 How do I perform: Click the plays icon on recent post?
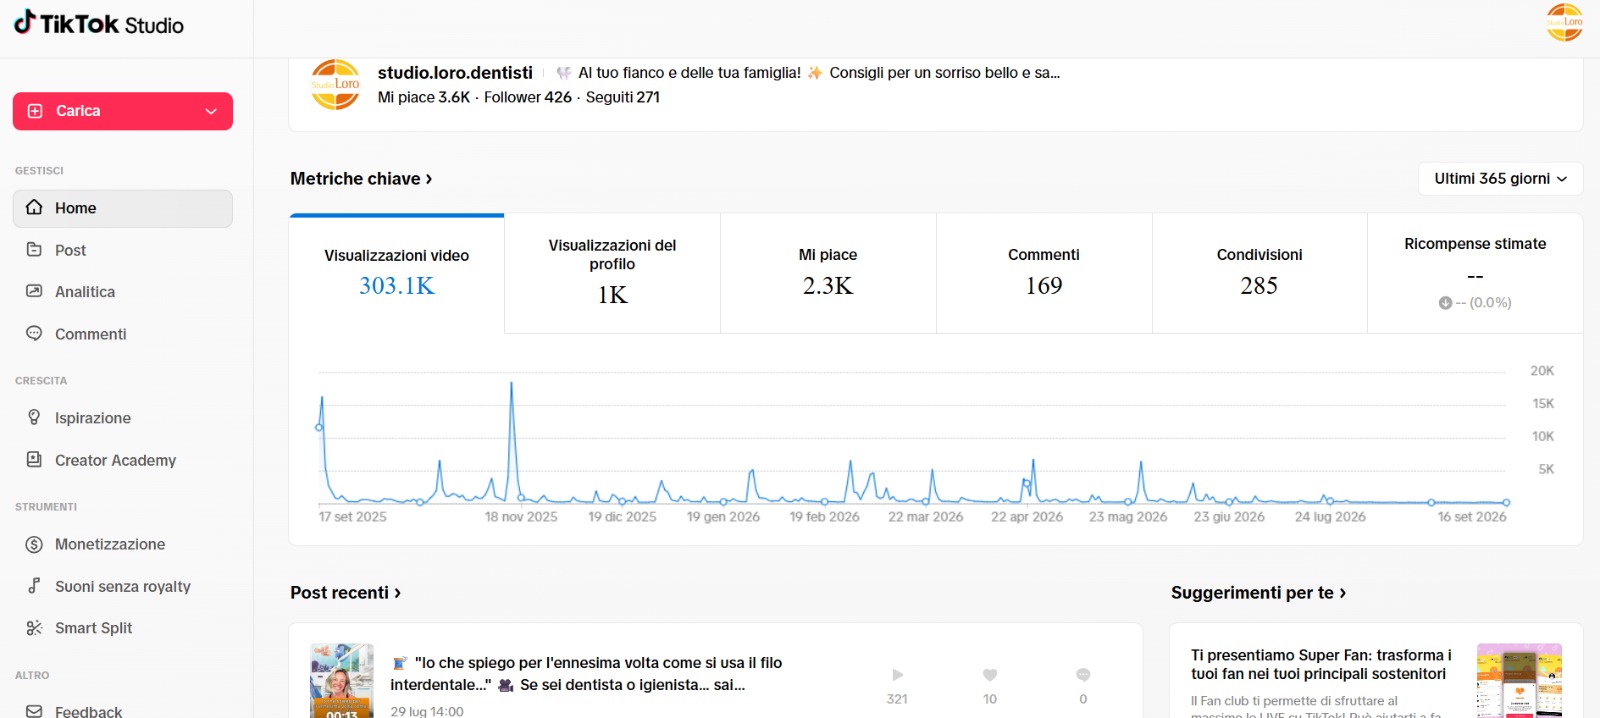pos(897,675)
